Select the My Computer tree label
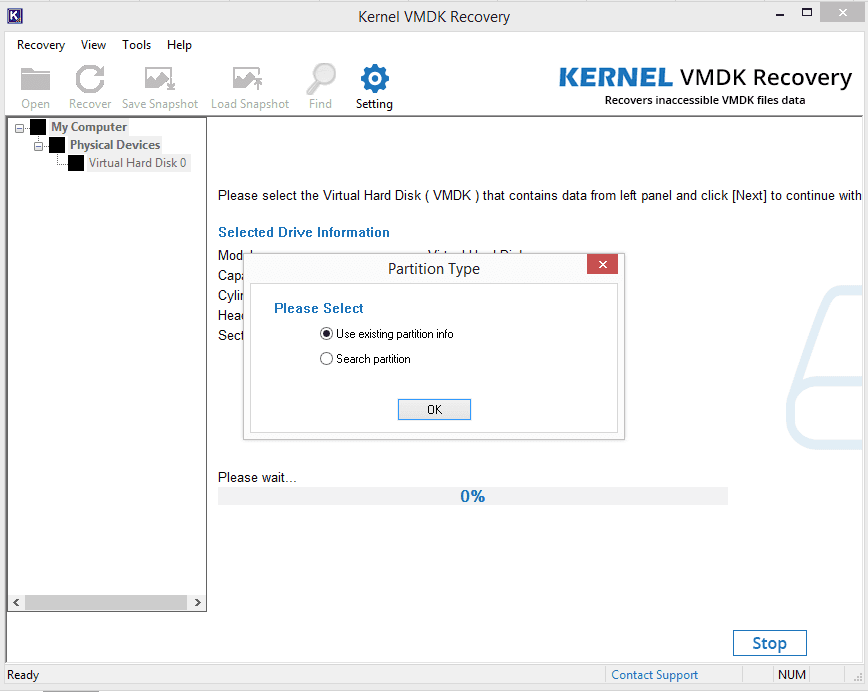Viewport: 868px width, 692px height. click(89, 127)
